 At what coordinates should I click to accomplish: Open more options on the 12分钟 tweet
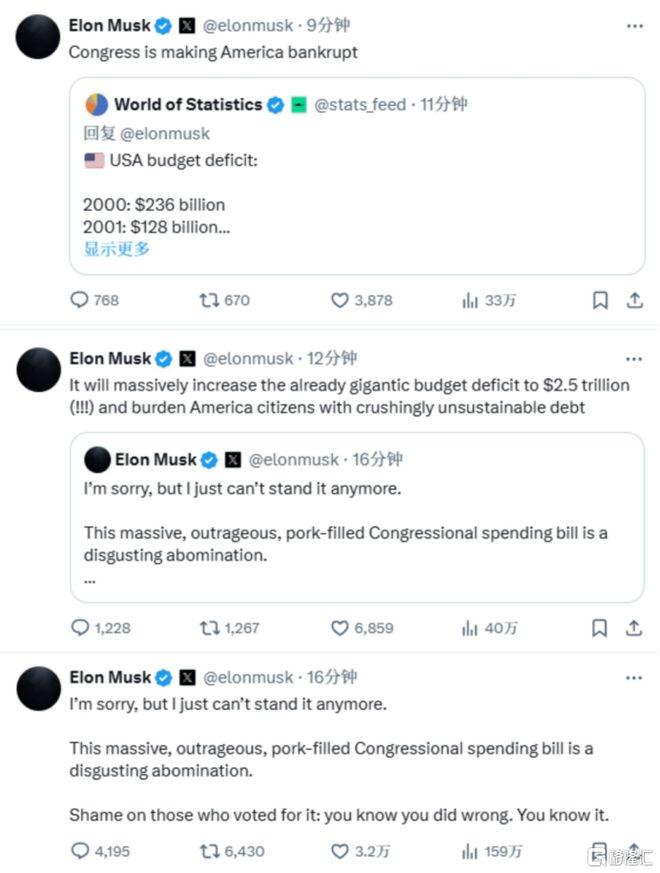633,358
